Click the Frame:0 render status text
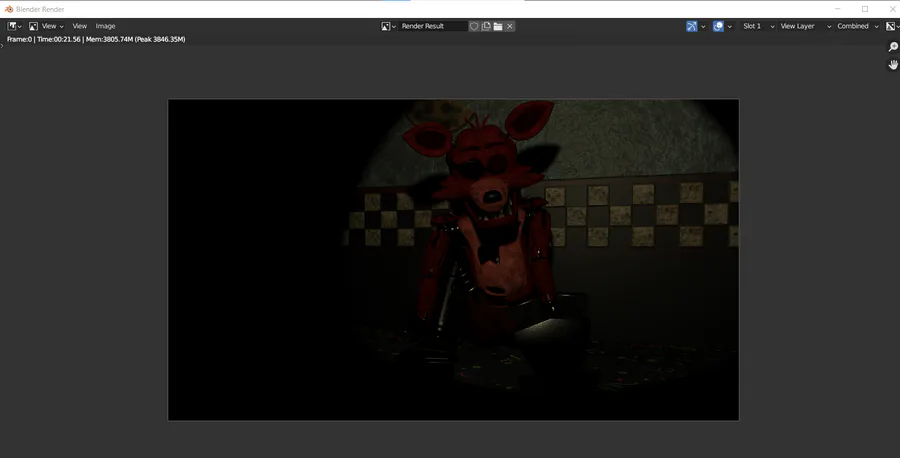The image size is (900, 458). click(x=96, y=40)
